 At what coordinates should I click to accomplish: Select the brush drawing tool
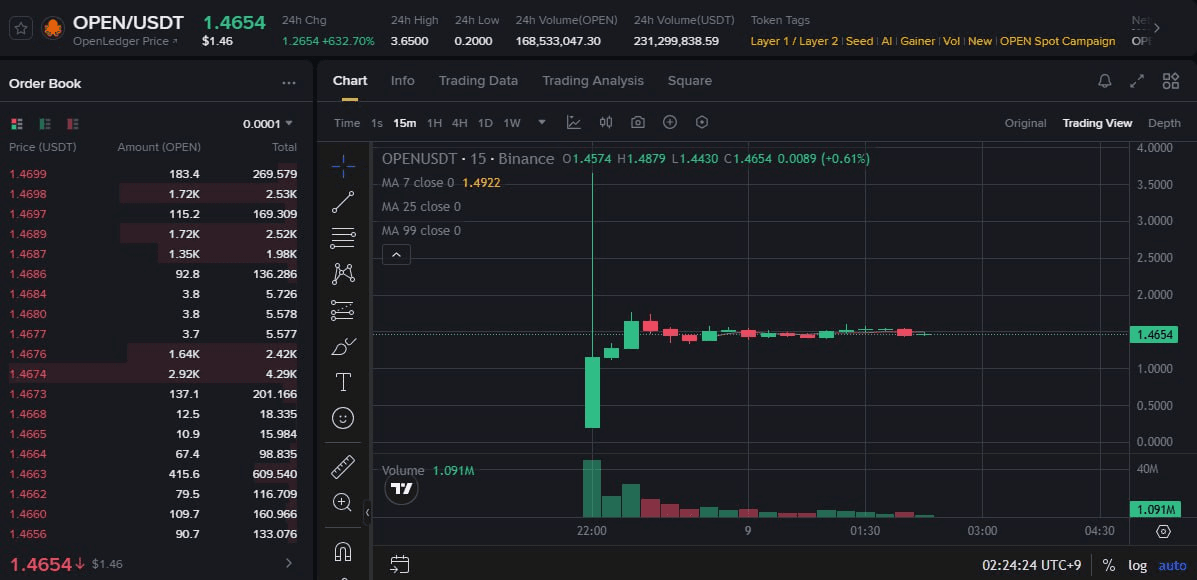pyautogui.click(x=344, y=346)
